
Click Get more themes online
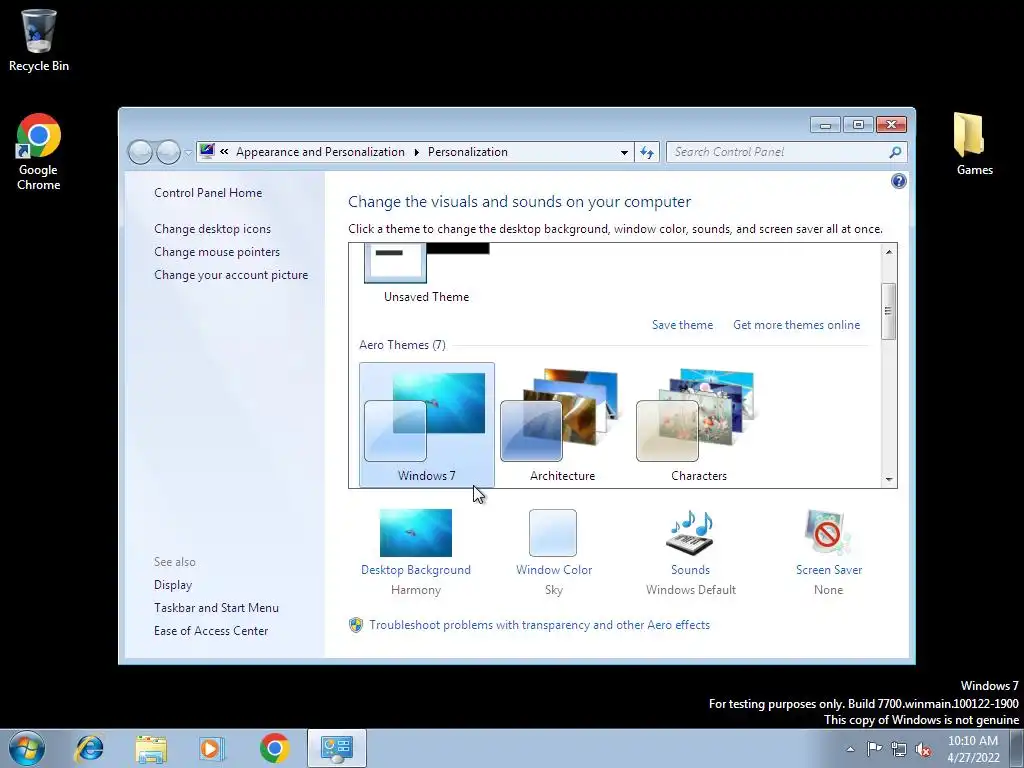[x=796, y=325]
